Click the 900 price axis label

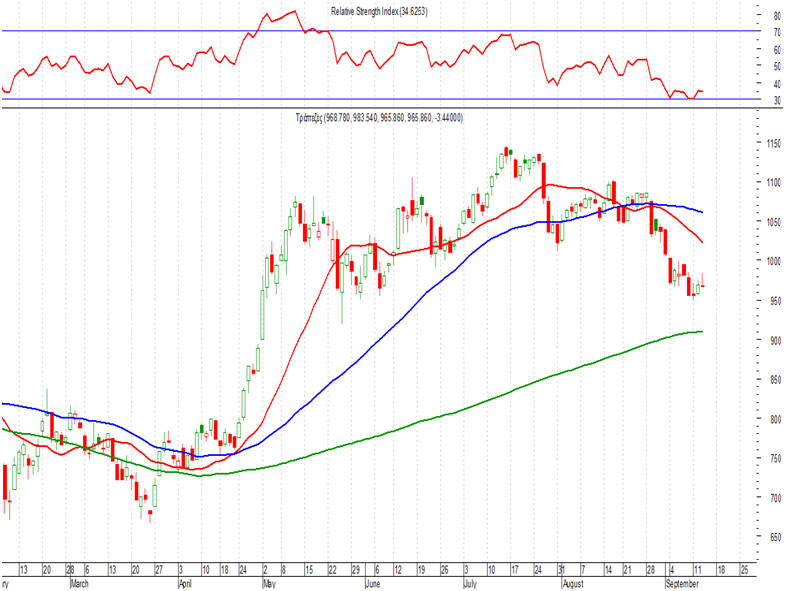click(x=775, y=341)
